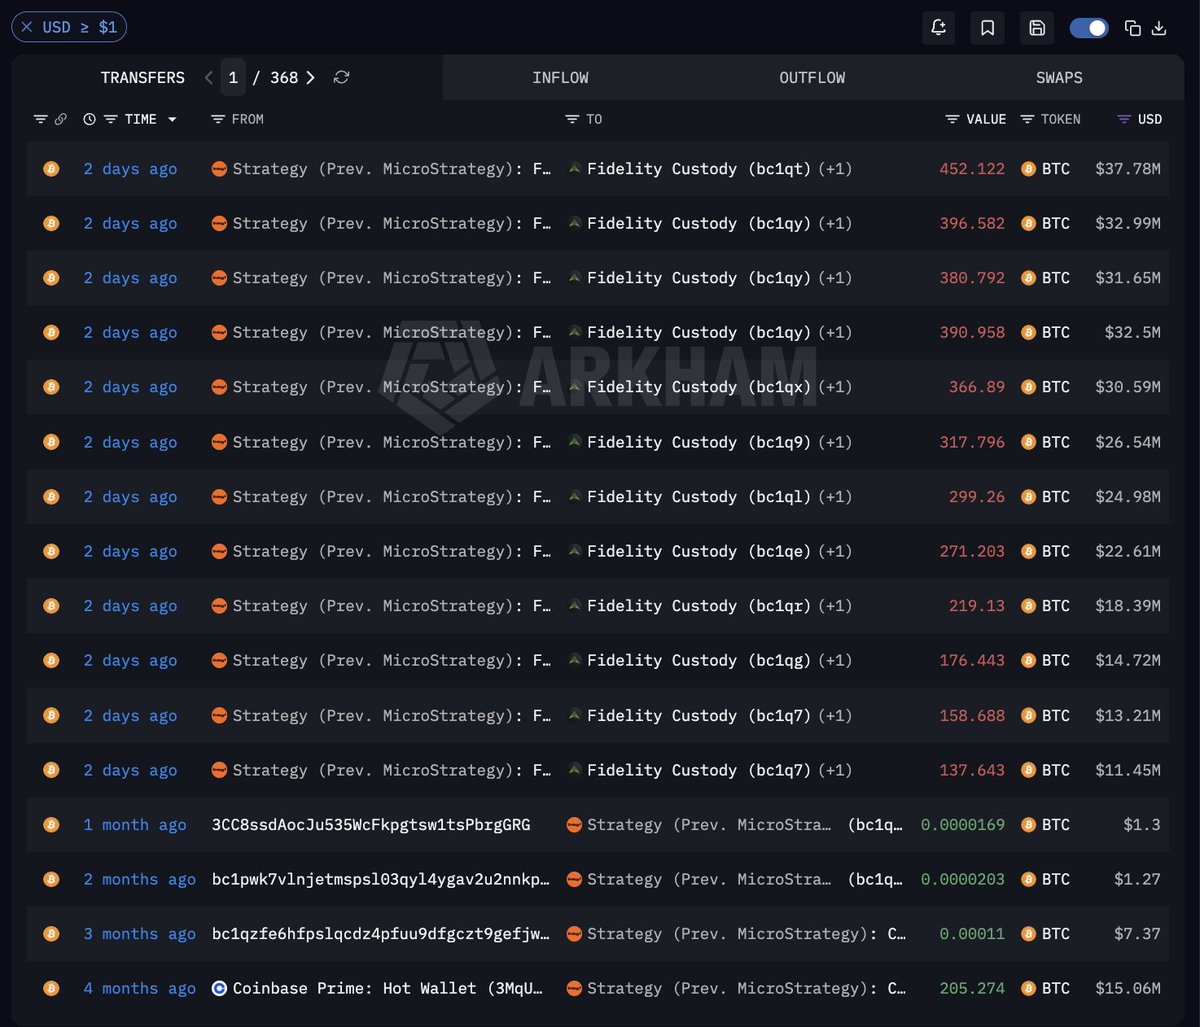This screenshot has width=1200, height=1027.
Task: Click the download icon
Action: click(x=1159, y=28)
